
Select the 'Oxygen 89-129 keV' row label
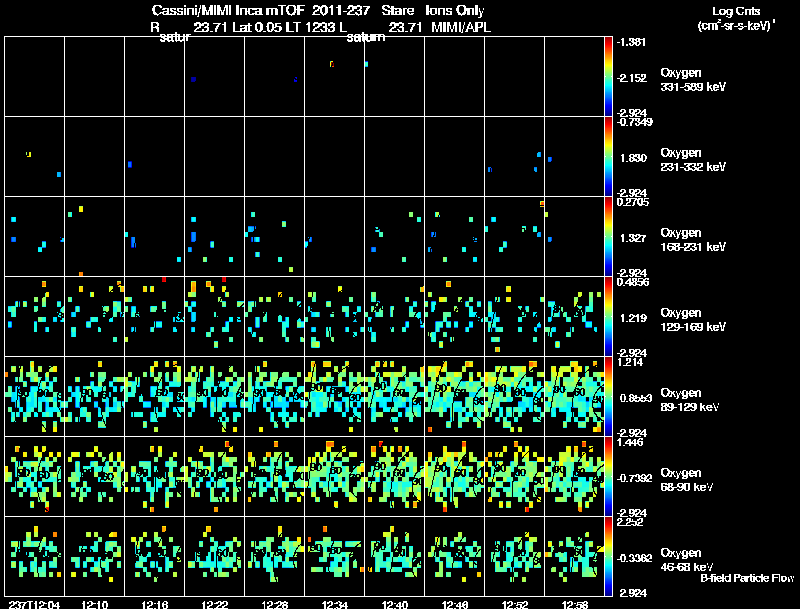click(x=690, y=400)
